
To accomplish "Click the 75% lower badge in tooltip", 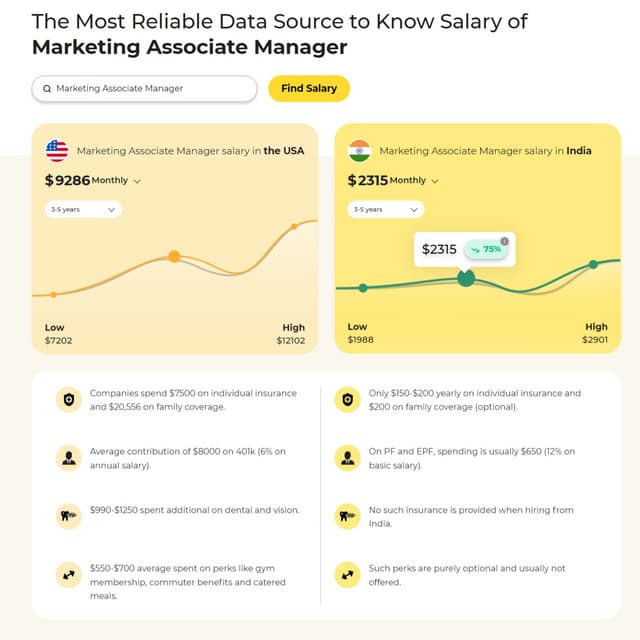I will tap(486, 250).
